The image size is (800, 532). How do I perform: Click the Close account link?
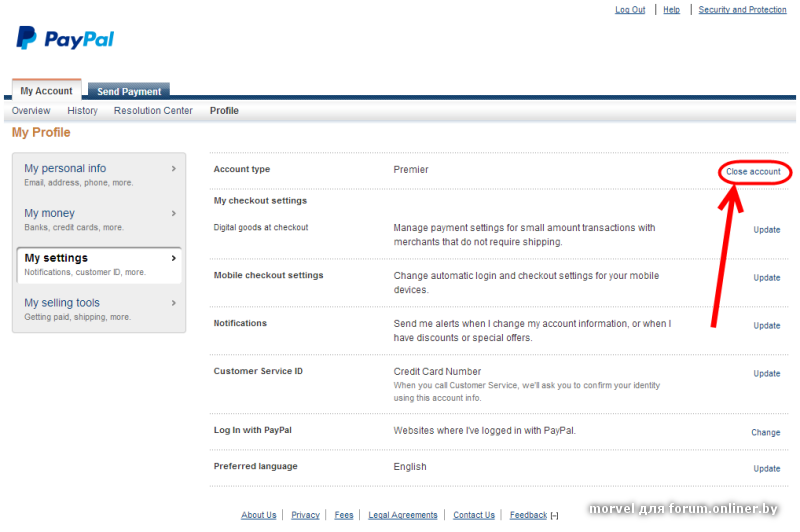[x=753, y=172]
